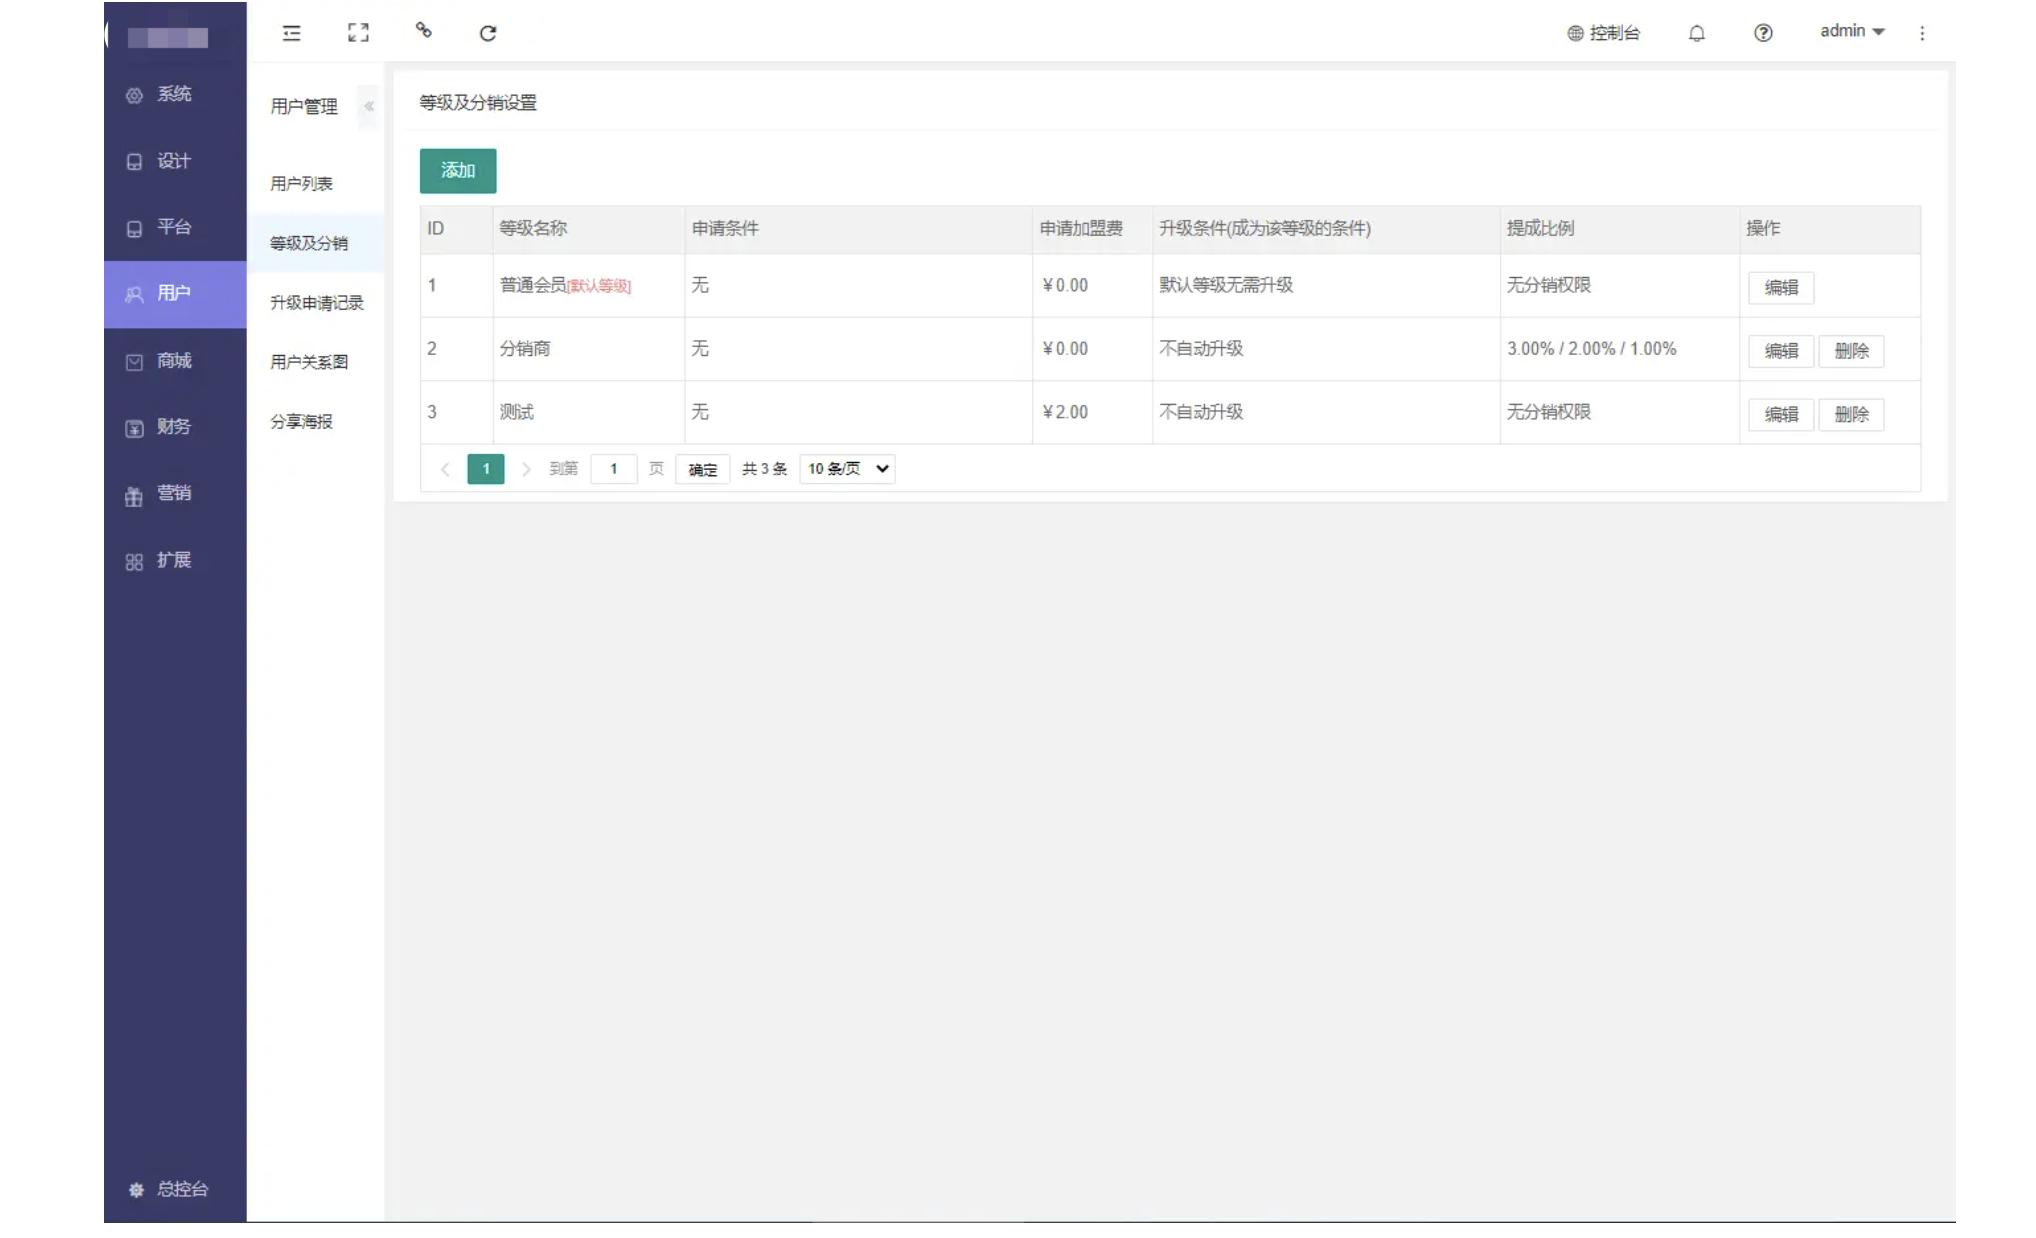Click the refresh page icon
Viewport: 2036px width, 1238px height.
pos(488,33)
